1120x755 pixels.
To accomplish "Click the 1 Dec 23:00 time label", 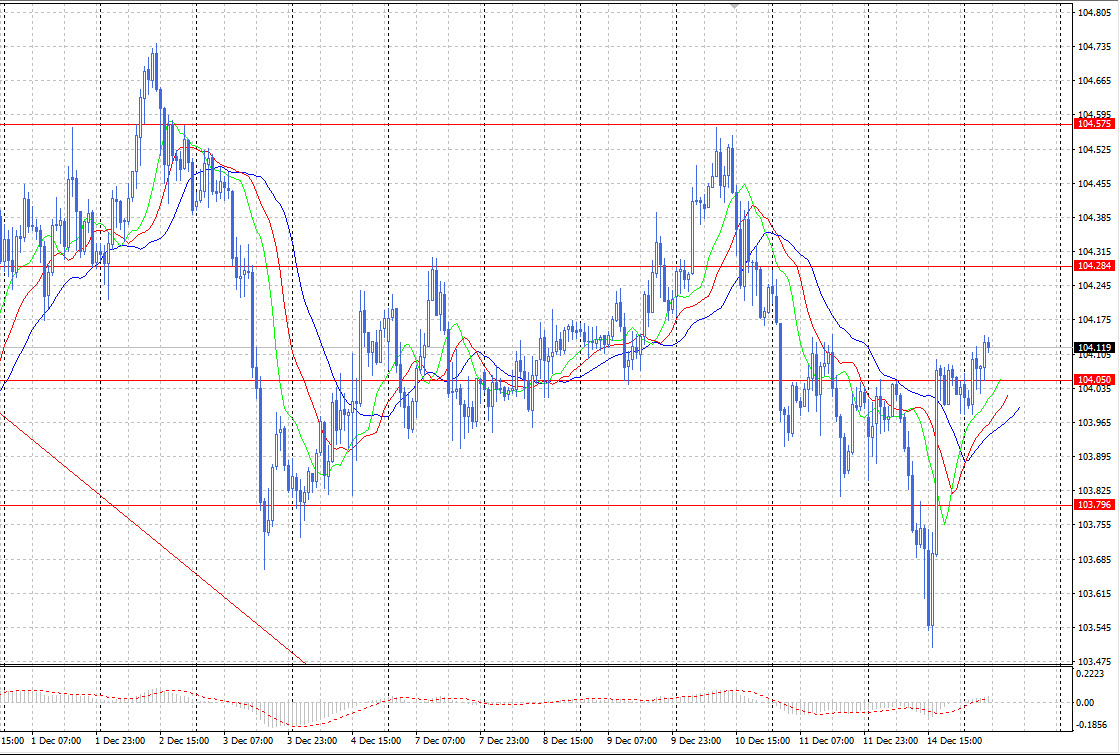I will pos(121,741).
